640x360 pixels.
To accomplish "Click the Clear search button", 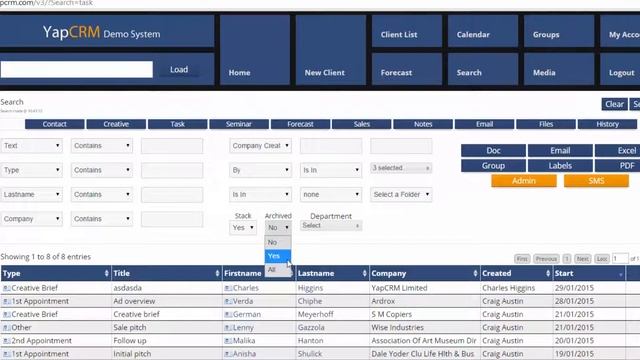I will click(614, 104).
